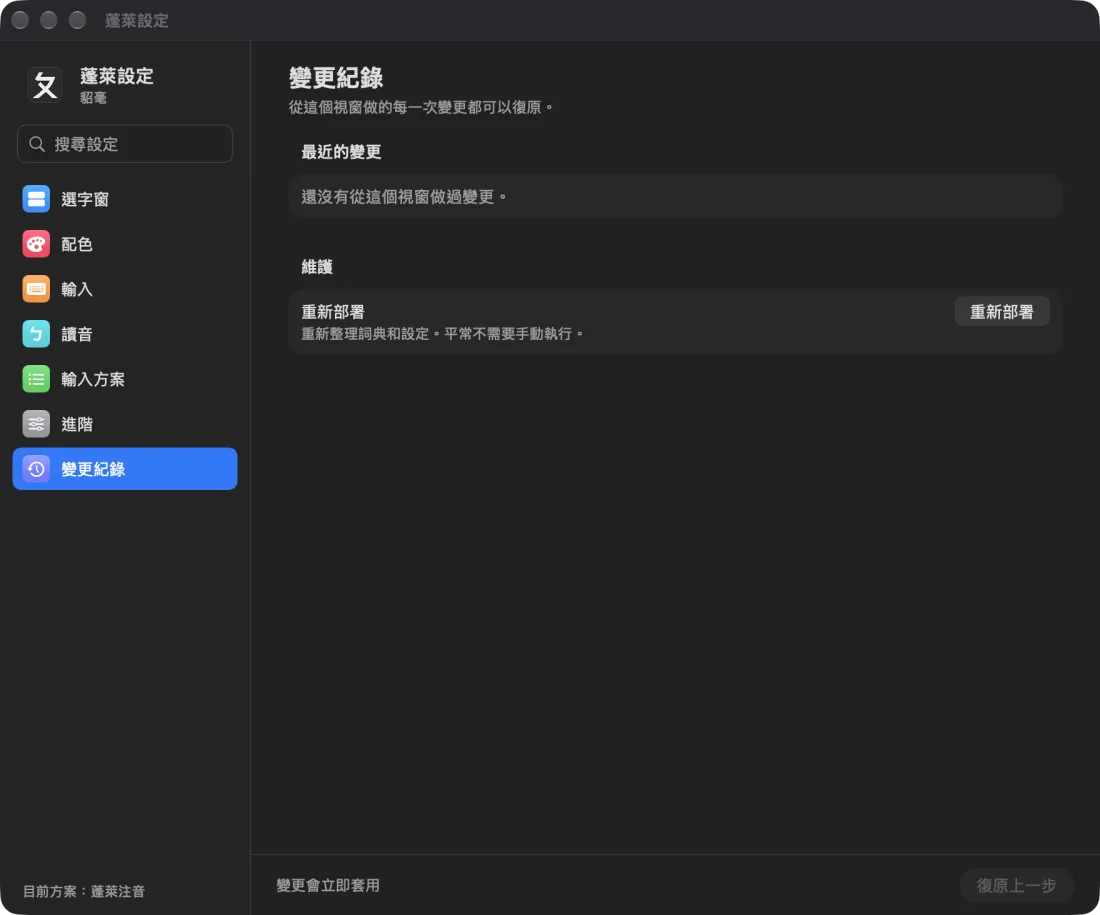The image size is (1100, 915).
Task: Switch to the 選字窗 section label
Action: click(85, 199)
